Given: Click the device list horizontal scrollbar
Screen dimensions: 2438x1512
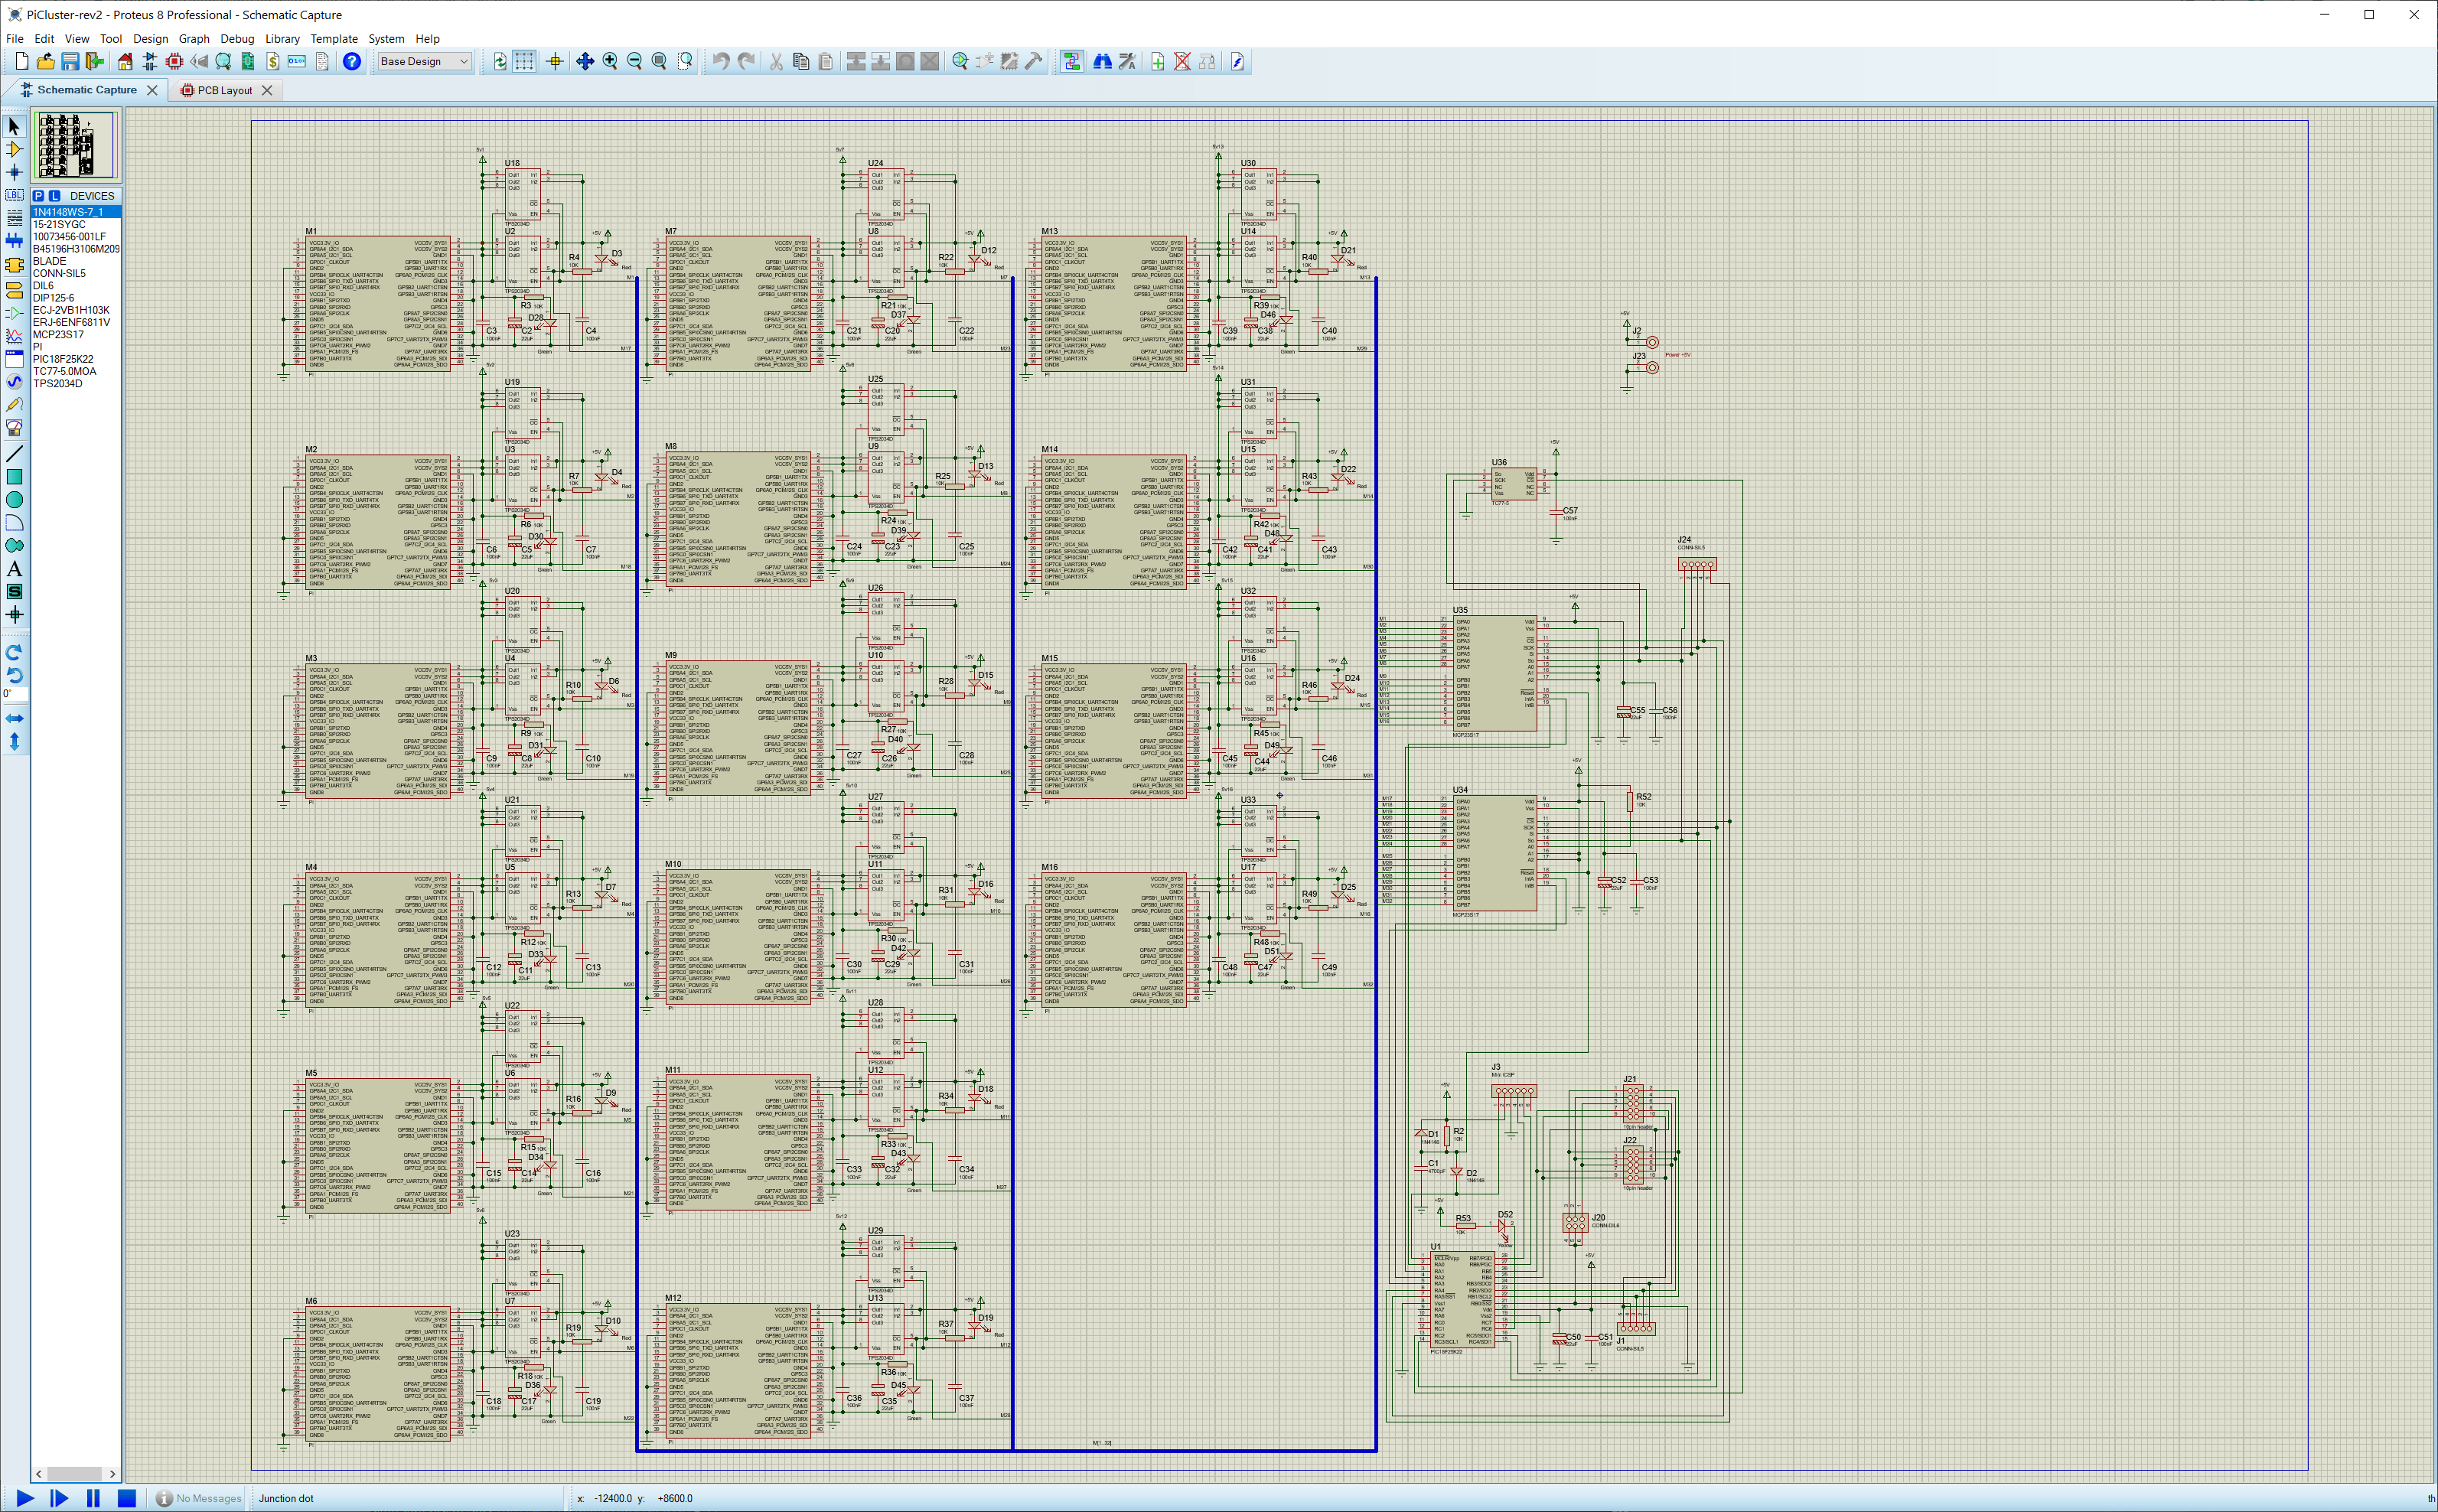Looking at the screenshot, I should (76, 1474).
